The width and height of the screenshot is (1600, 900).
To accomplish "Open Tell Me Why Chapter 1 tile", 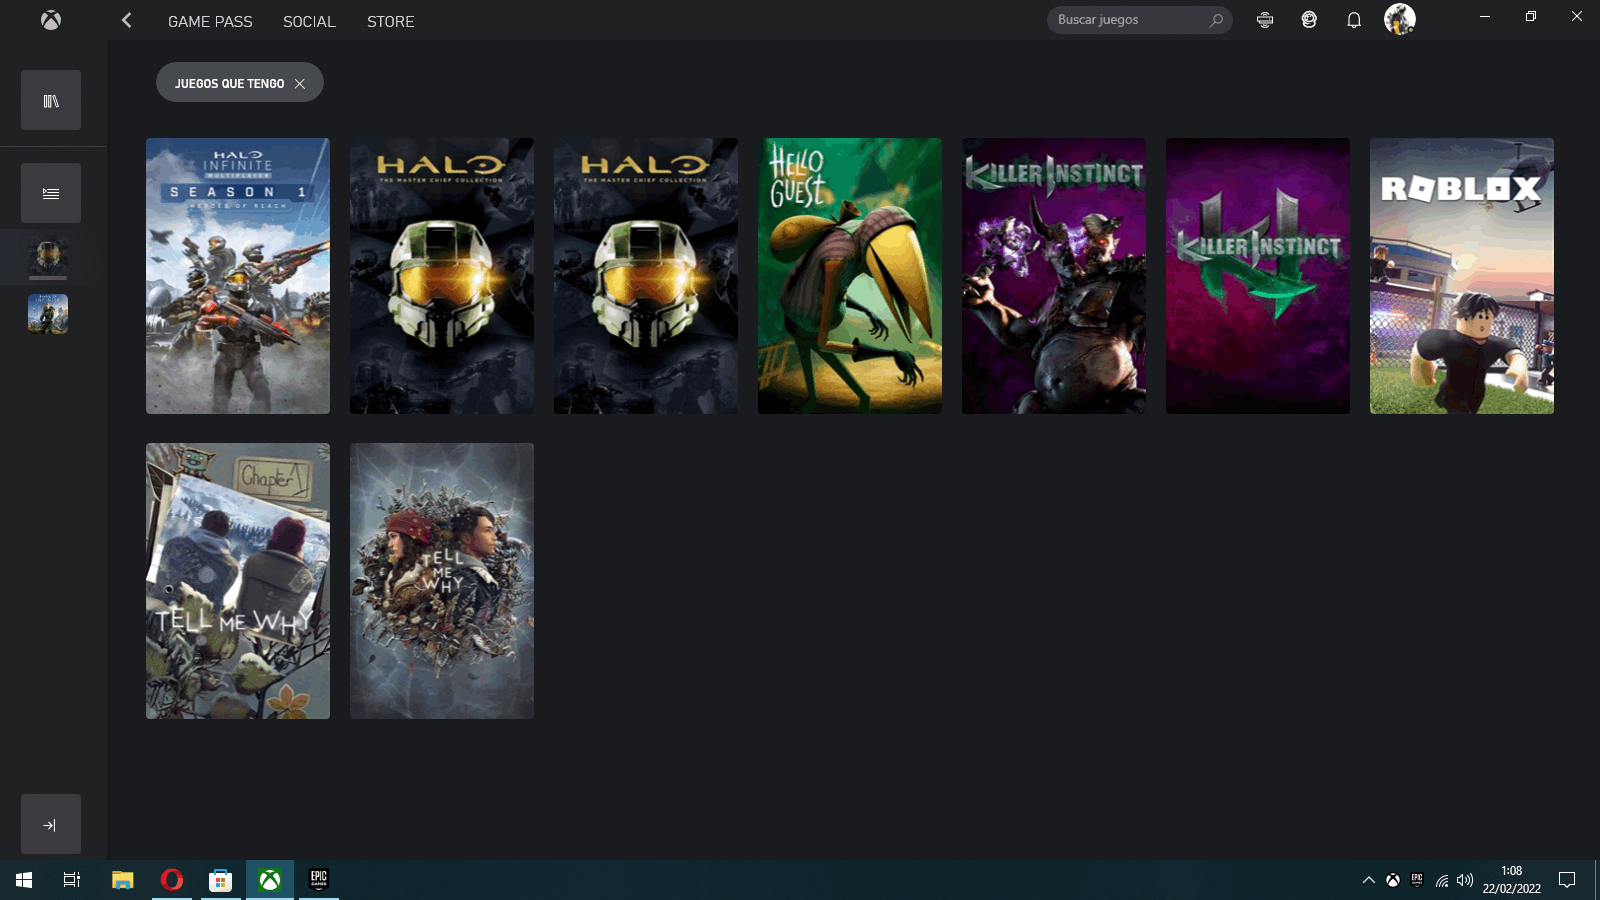I will coord(238,581).
